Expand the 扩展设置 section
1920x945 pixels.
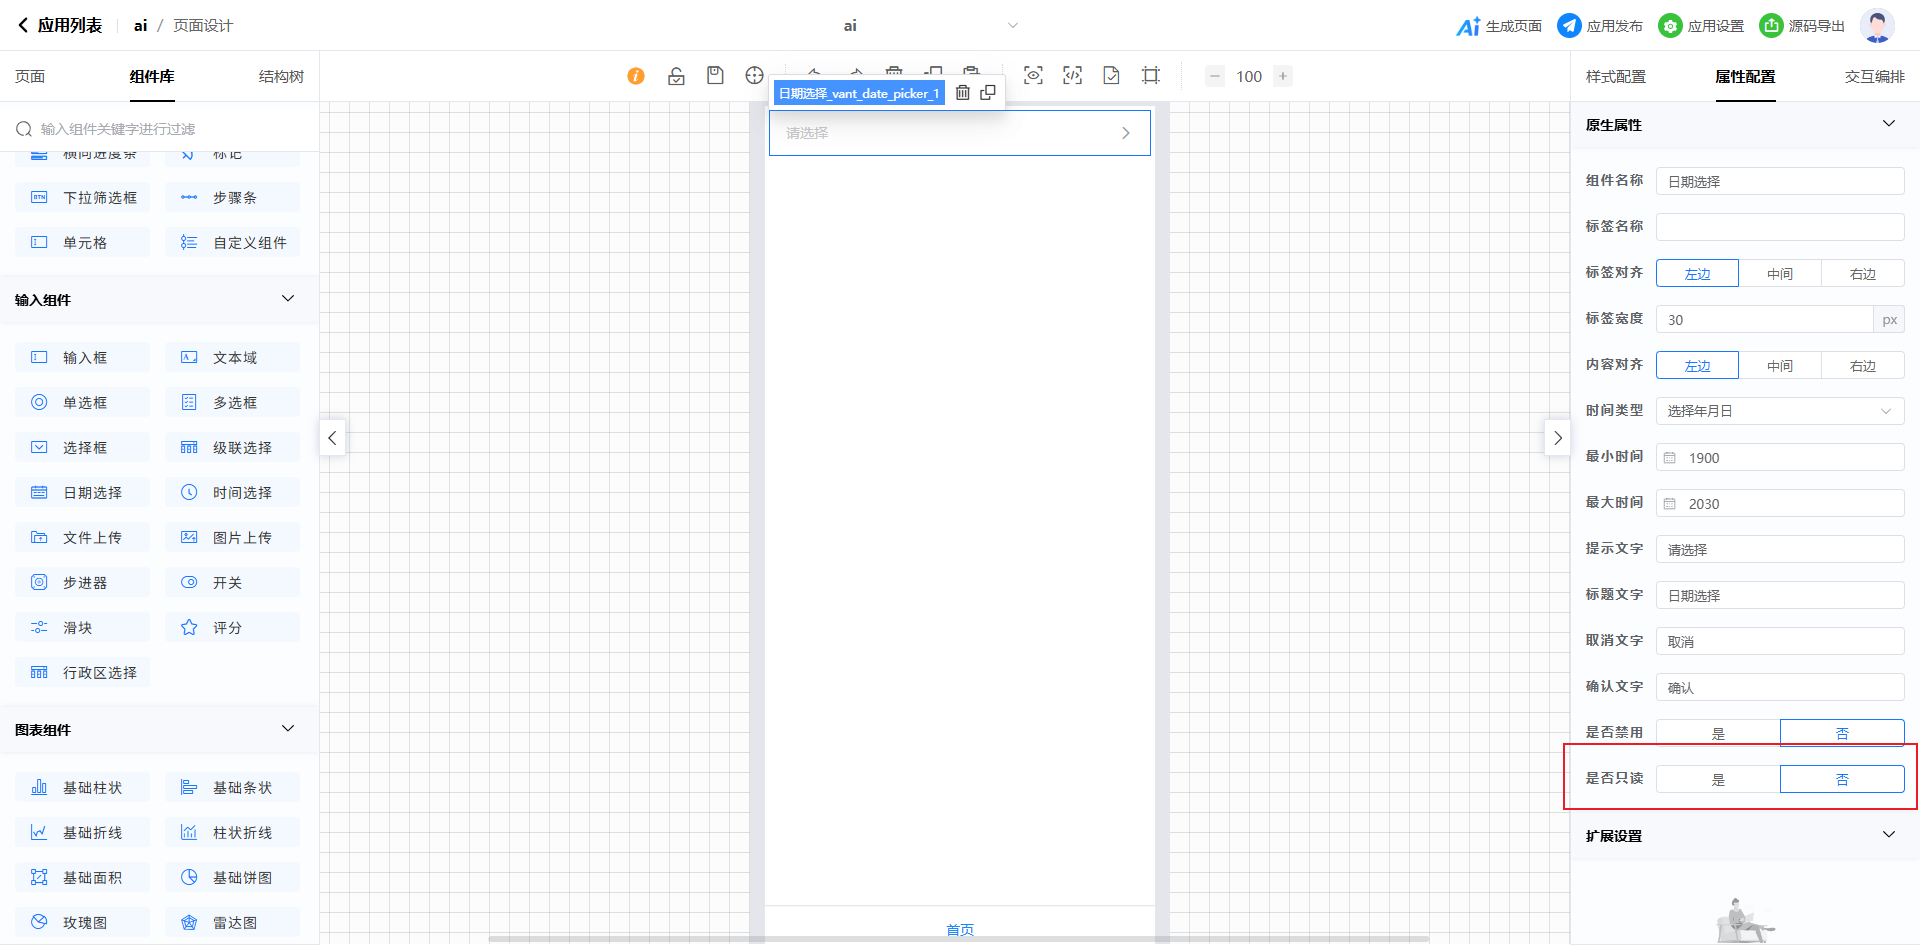pyautogui.click(x=1888, y=835)
